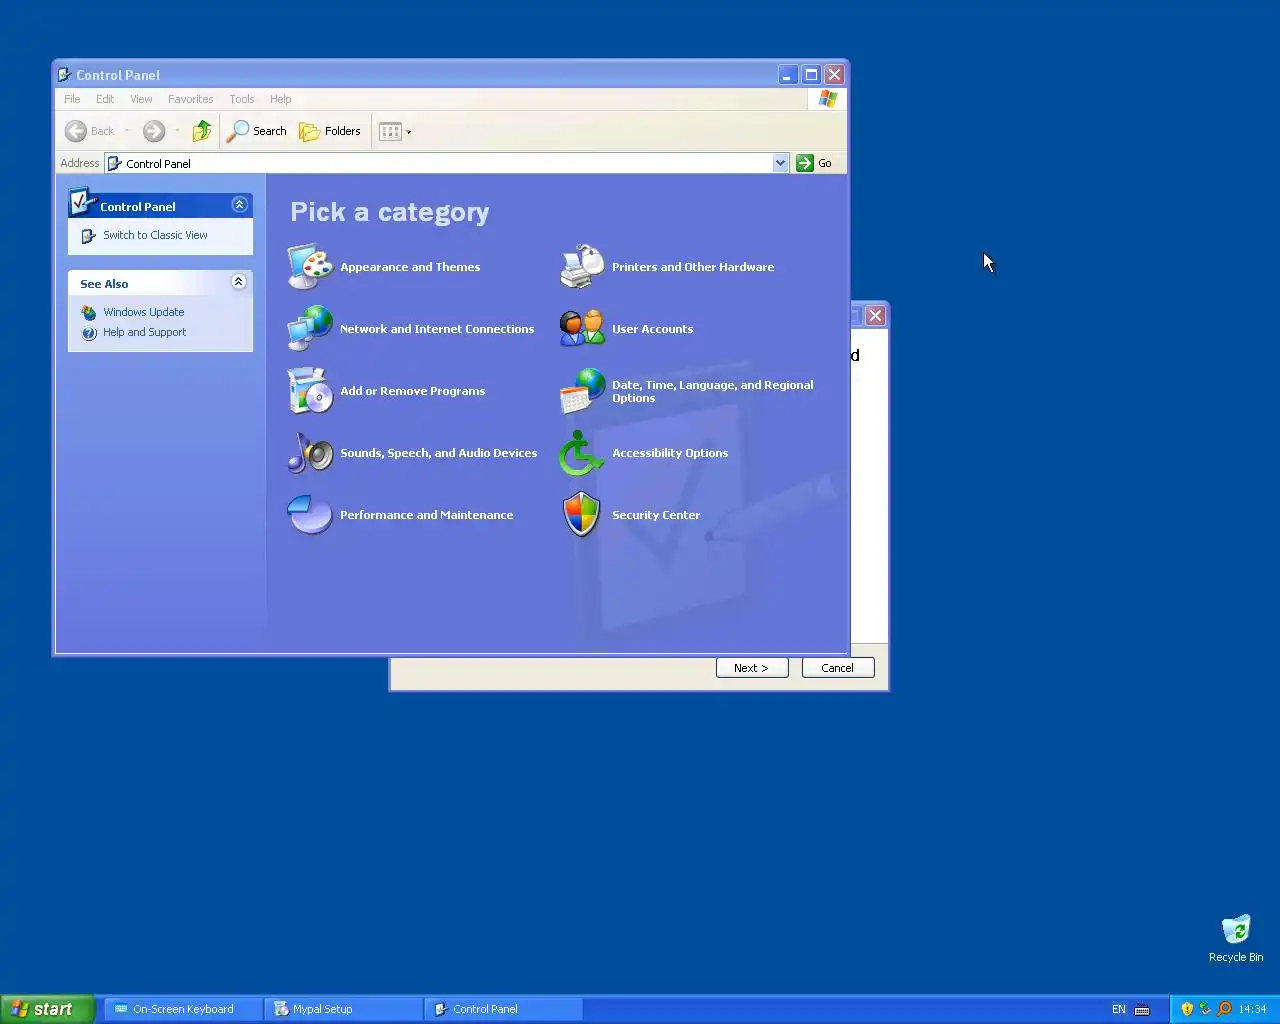Click the security alert shield tray icon
The image size is (1280, 1024).
point(1187,1009)
